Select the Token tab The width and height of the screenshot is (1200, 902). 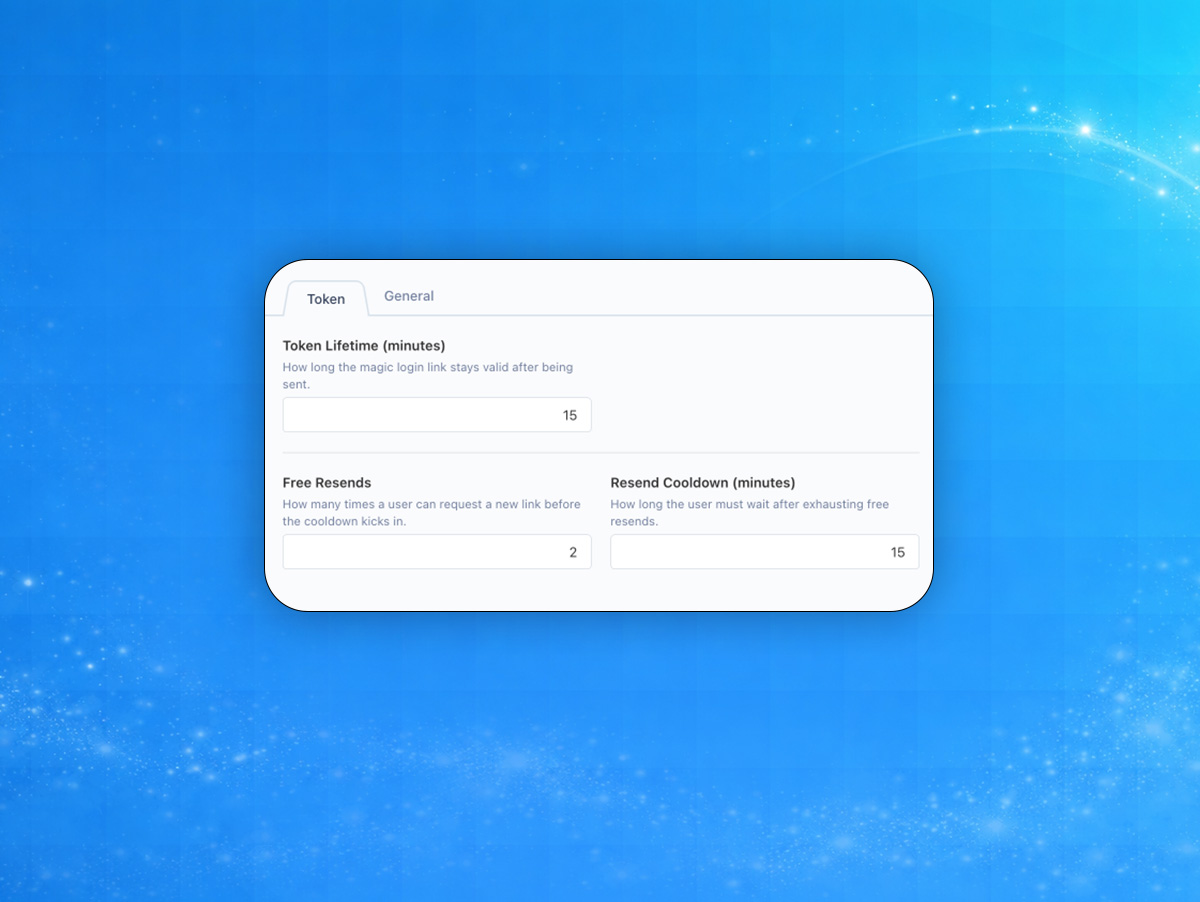[326, 299]
